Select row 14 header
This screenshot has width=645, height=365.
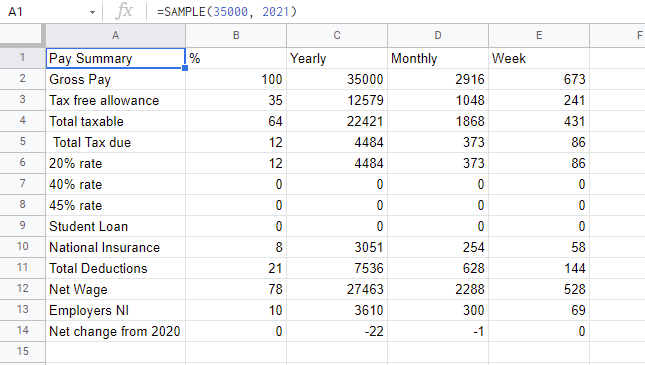click(23, 331)
